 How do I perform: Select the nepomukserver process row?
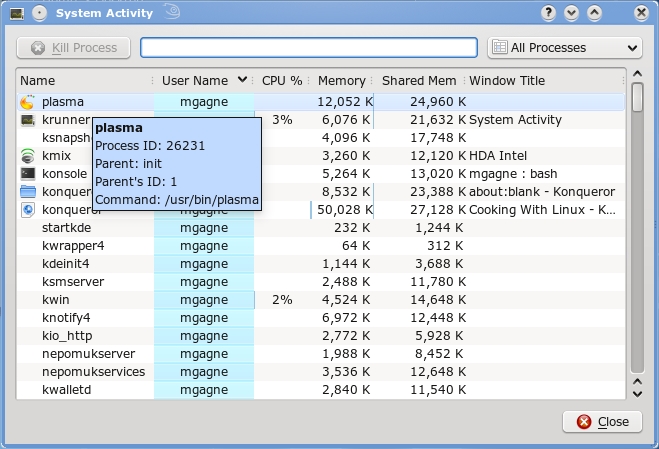coord(300,354)
